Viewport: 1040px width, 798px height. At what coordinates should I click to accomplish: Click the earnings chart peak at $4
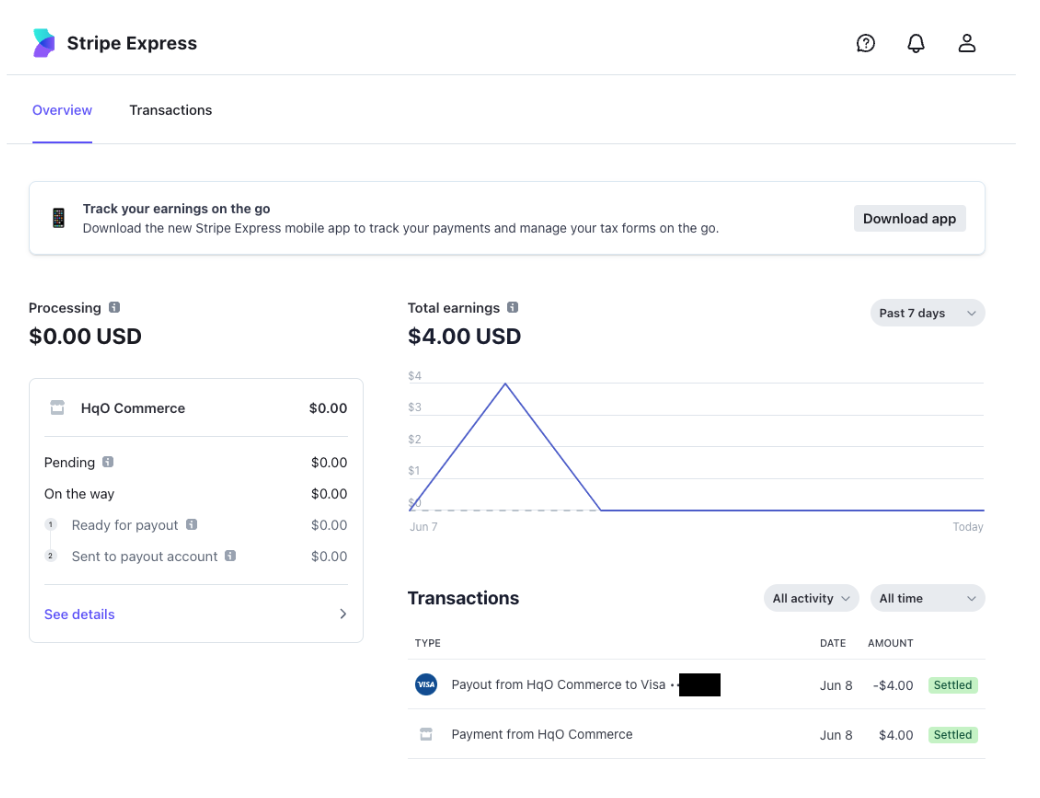tap(505, 383)
